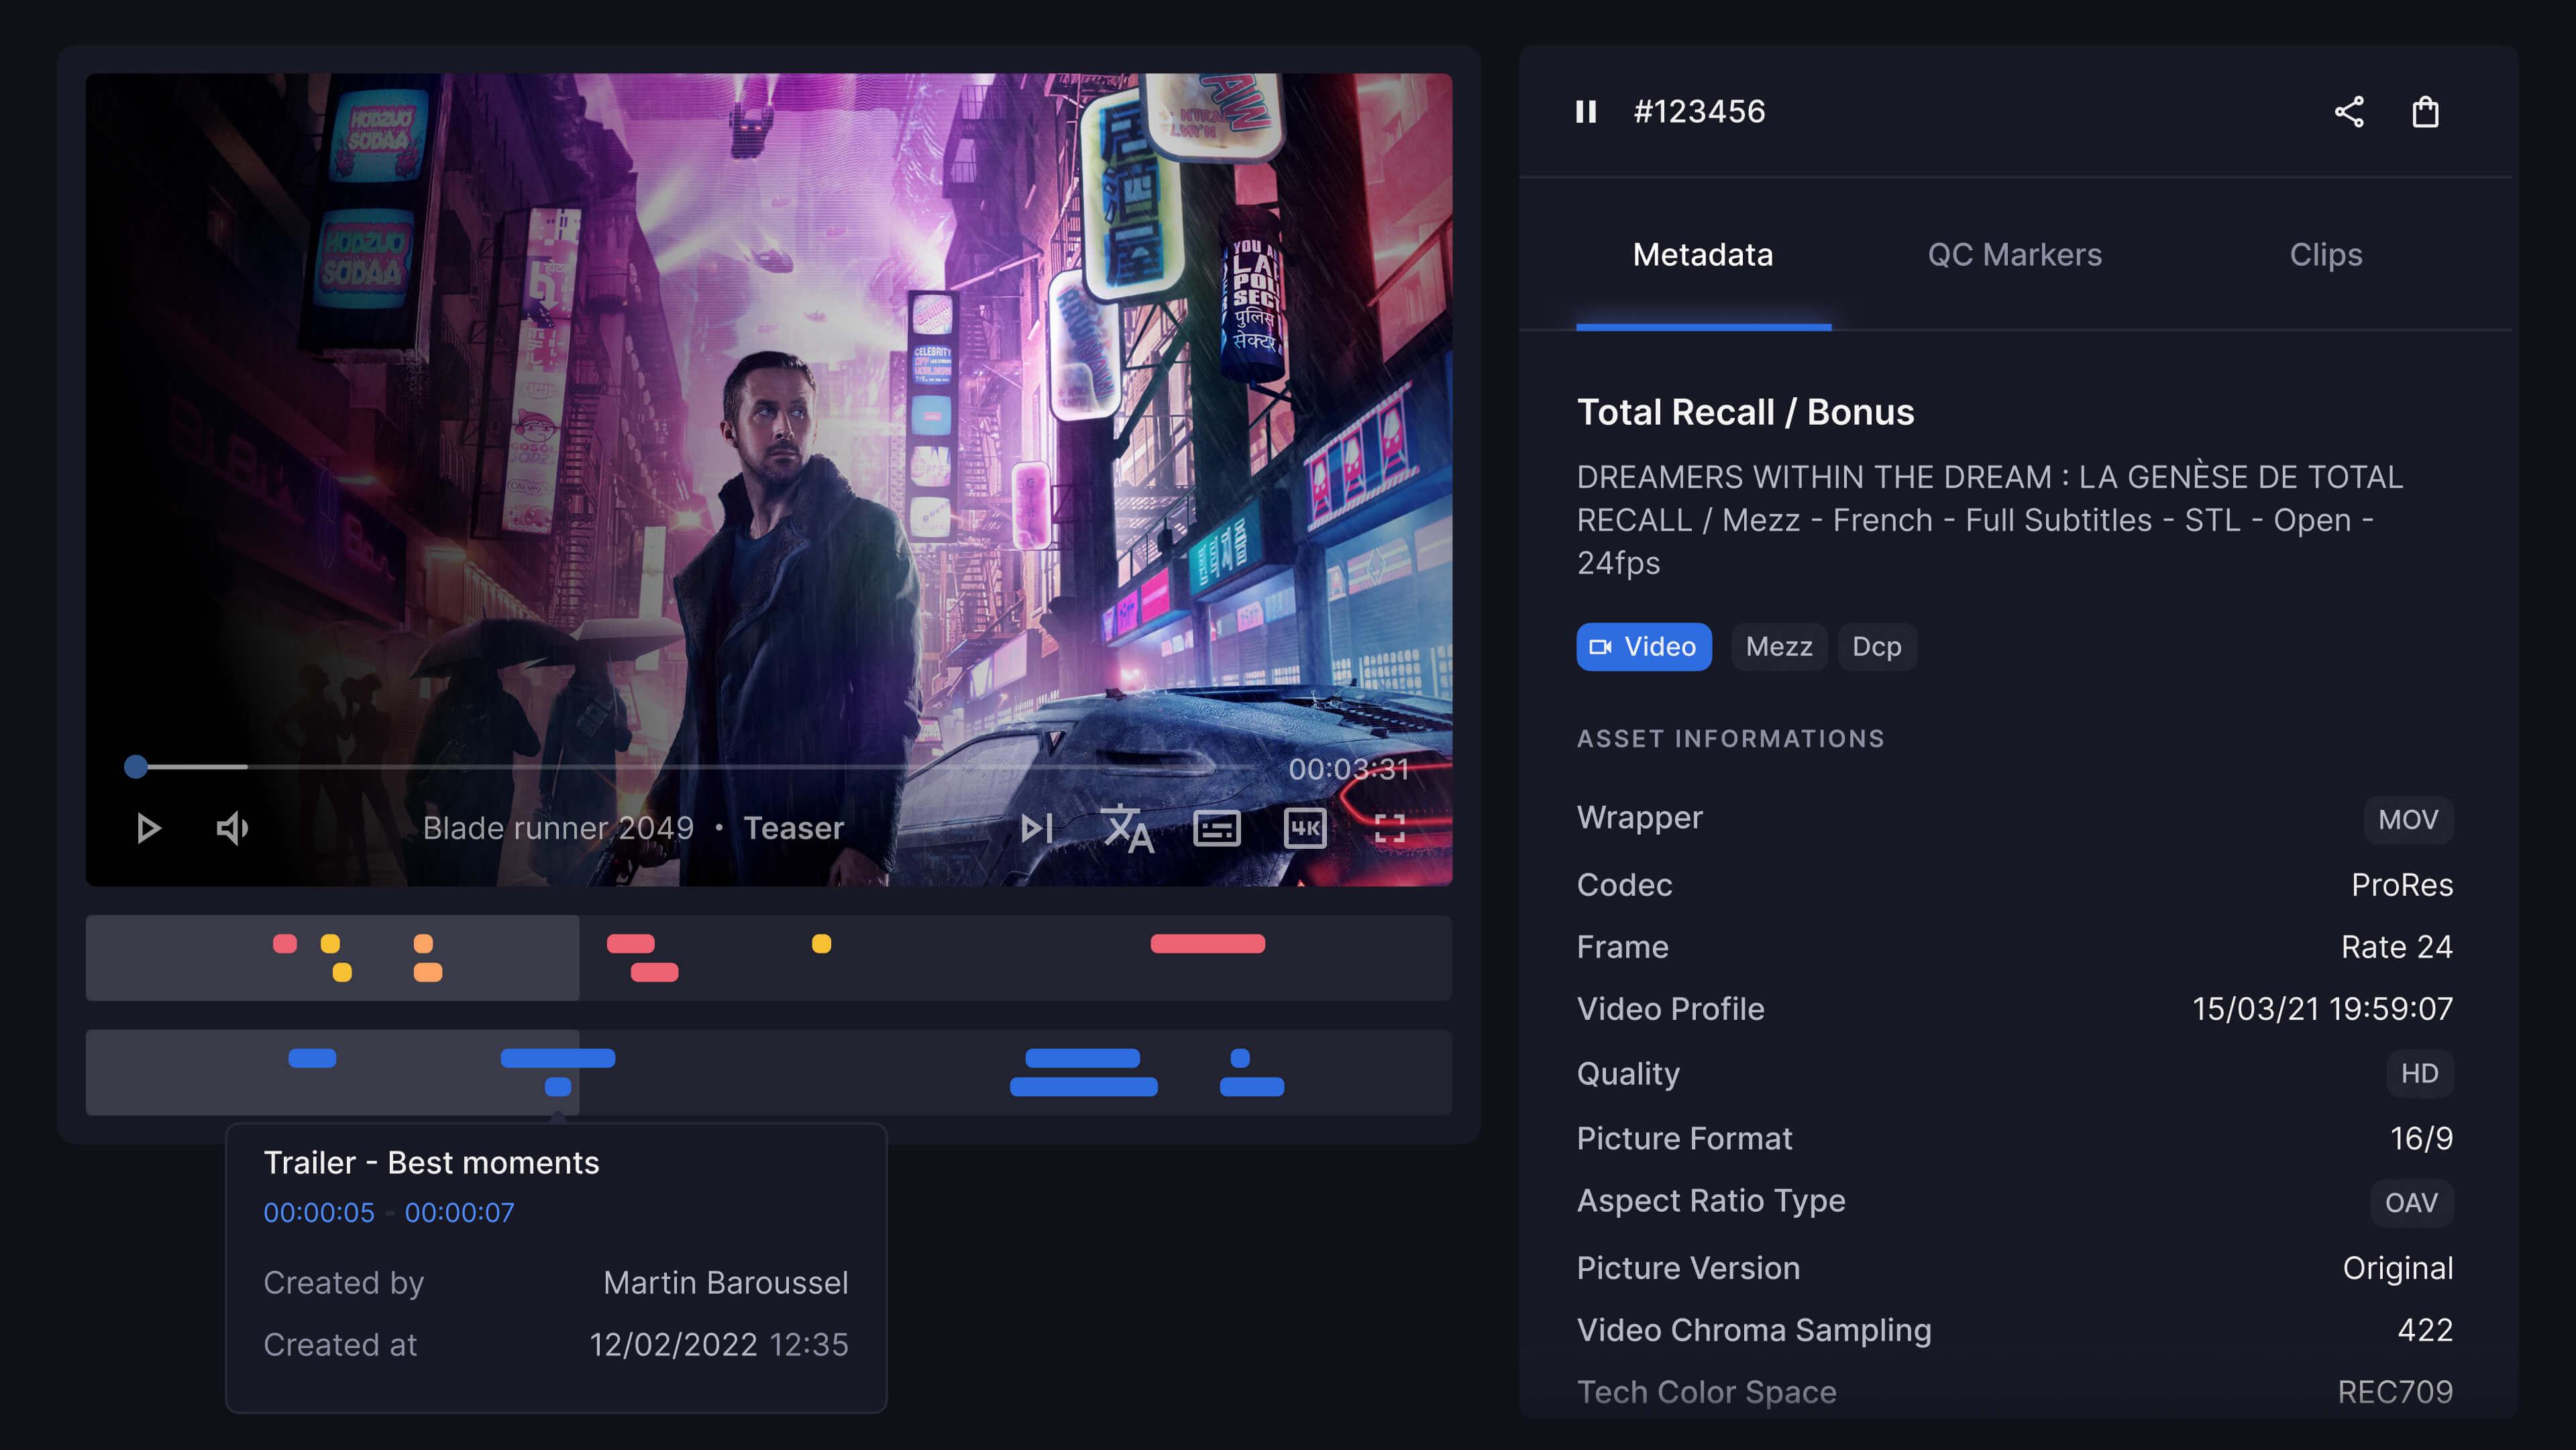Click the HD quality badge
The height and width of the screenshot is (1450, 2576).
point(2420,1074)
